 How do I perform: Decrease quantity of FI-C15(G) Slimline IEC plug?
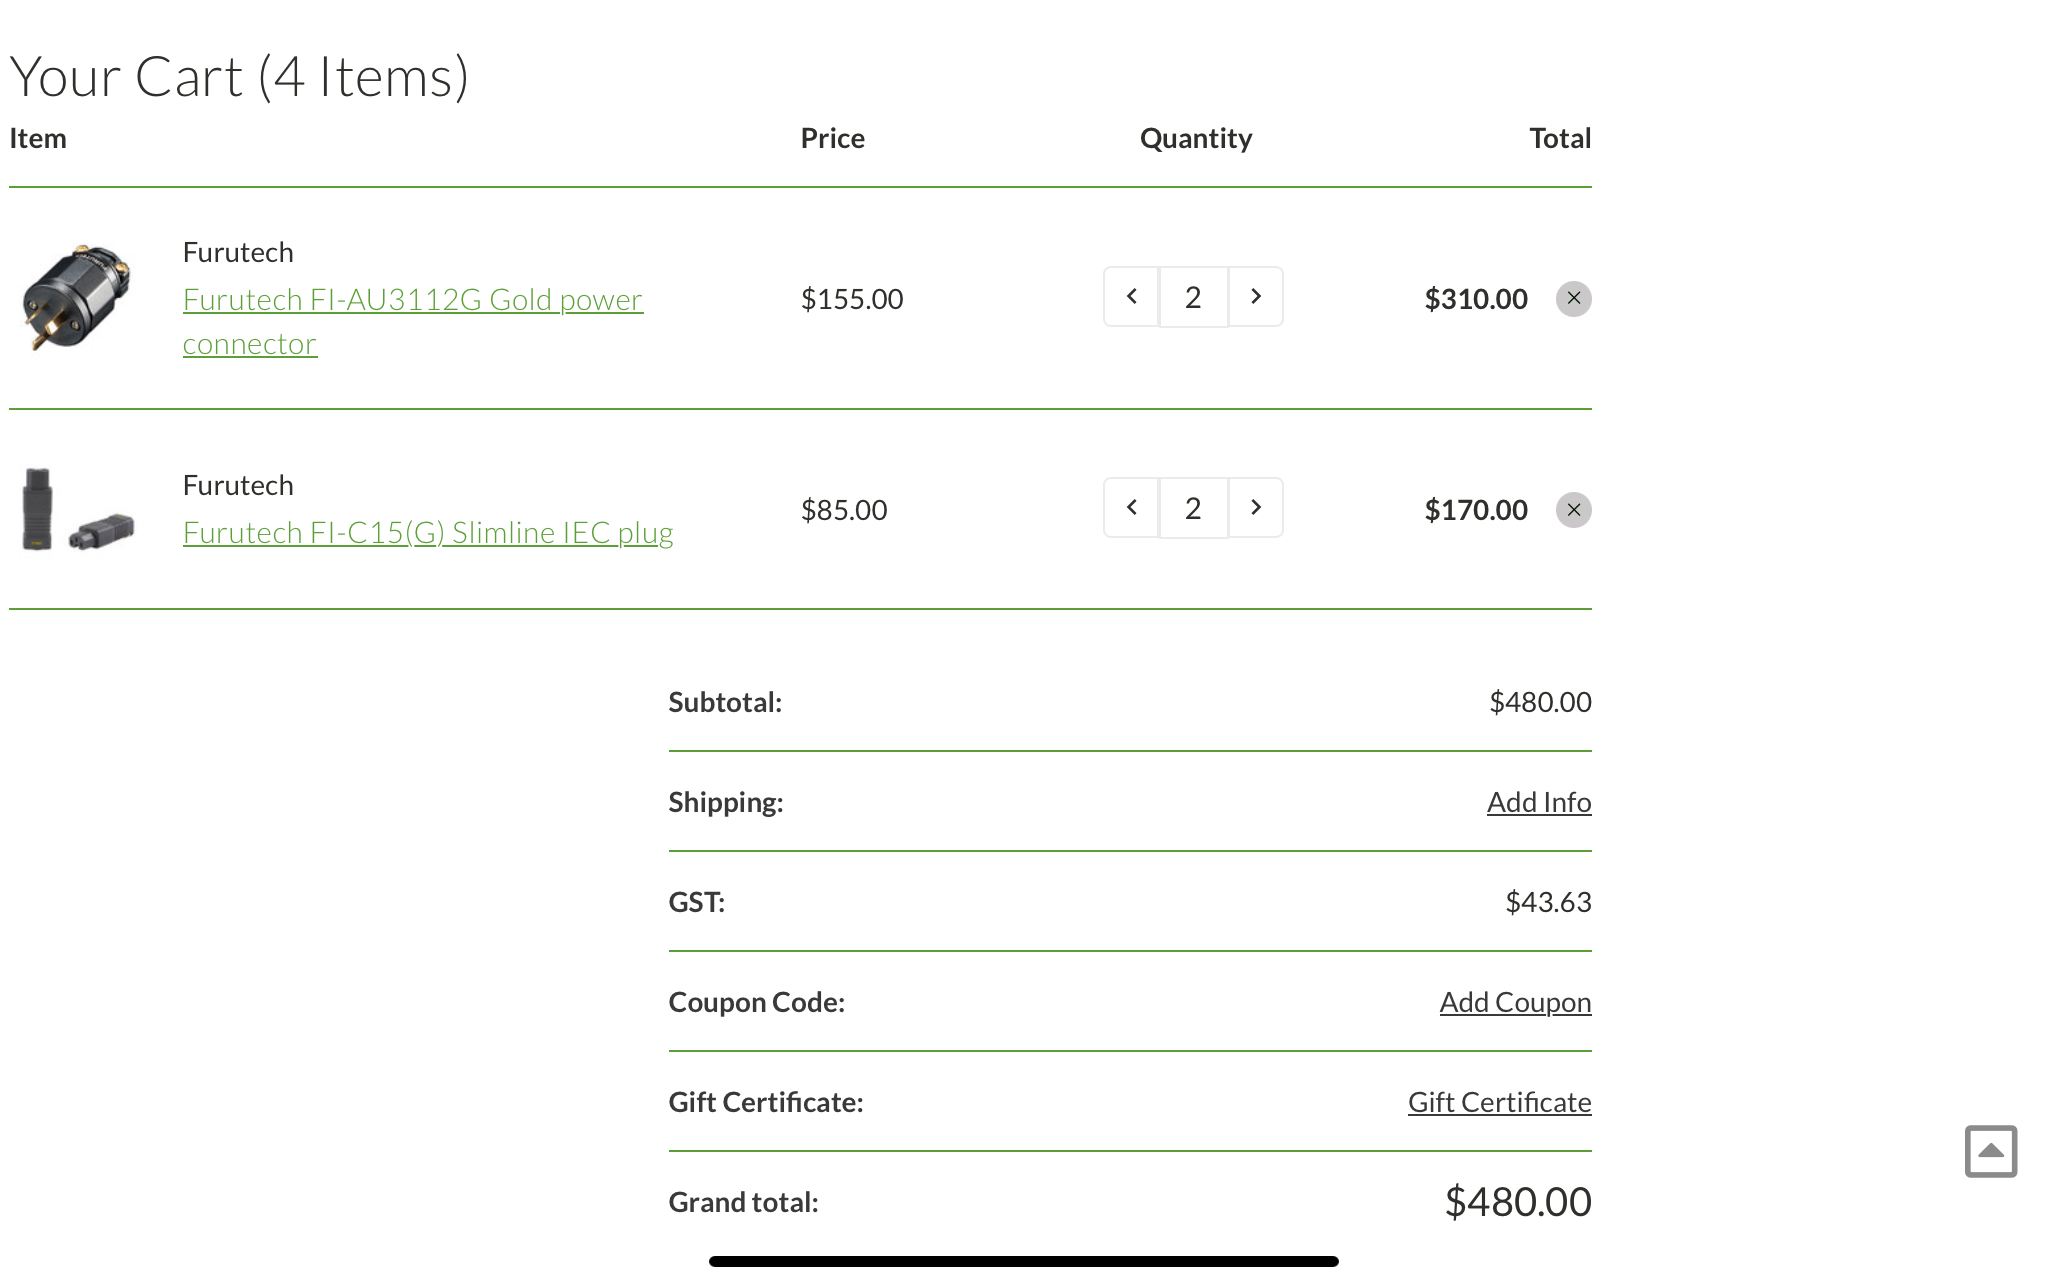tap(1131, 508)
